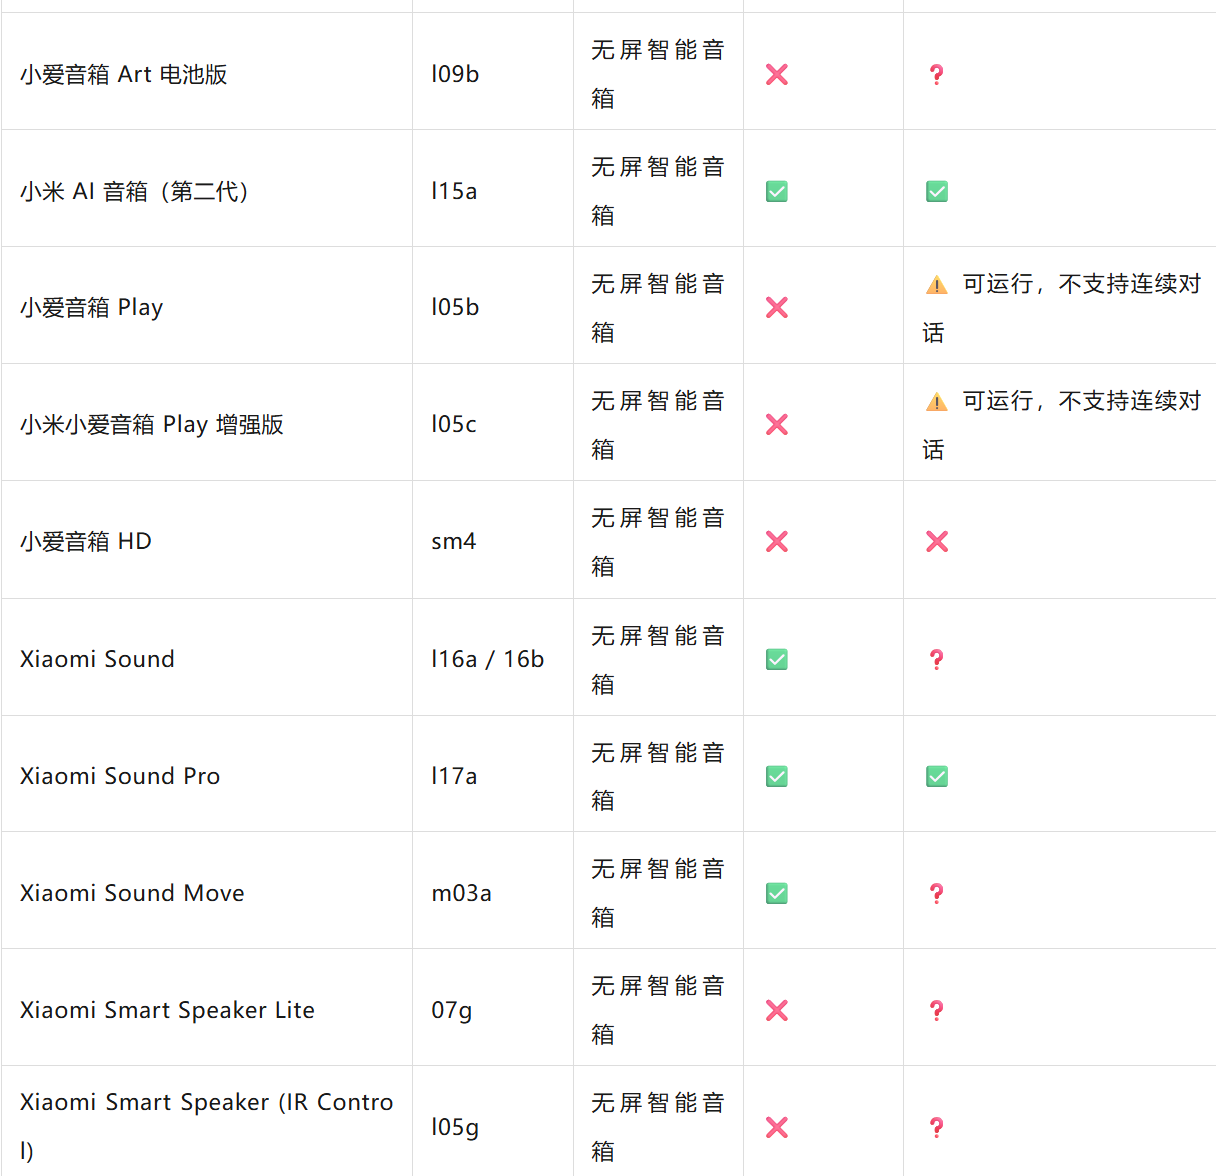Viewport: 1216px width, 1176px height.
Task: Click the question mark in the l16a / 16b row
Action: tap(937, 659)
